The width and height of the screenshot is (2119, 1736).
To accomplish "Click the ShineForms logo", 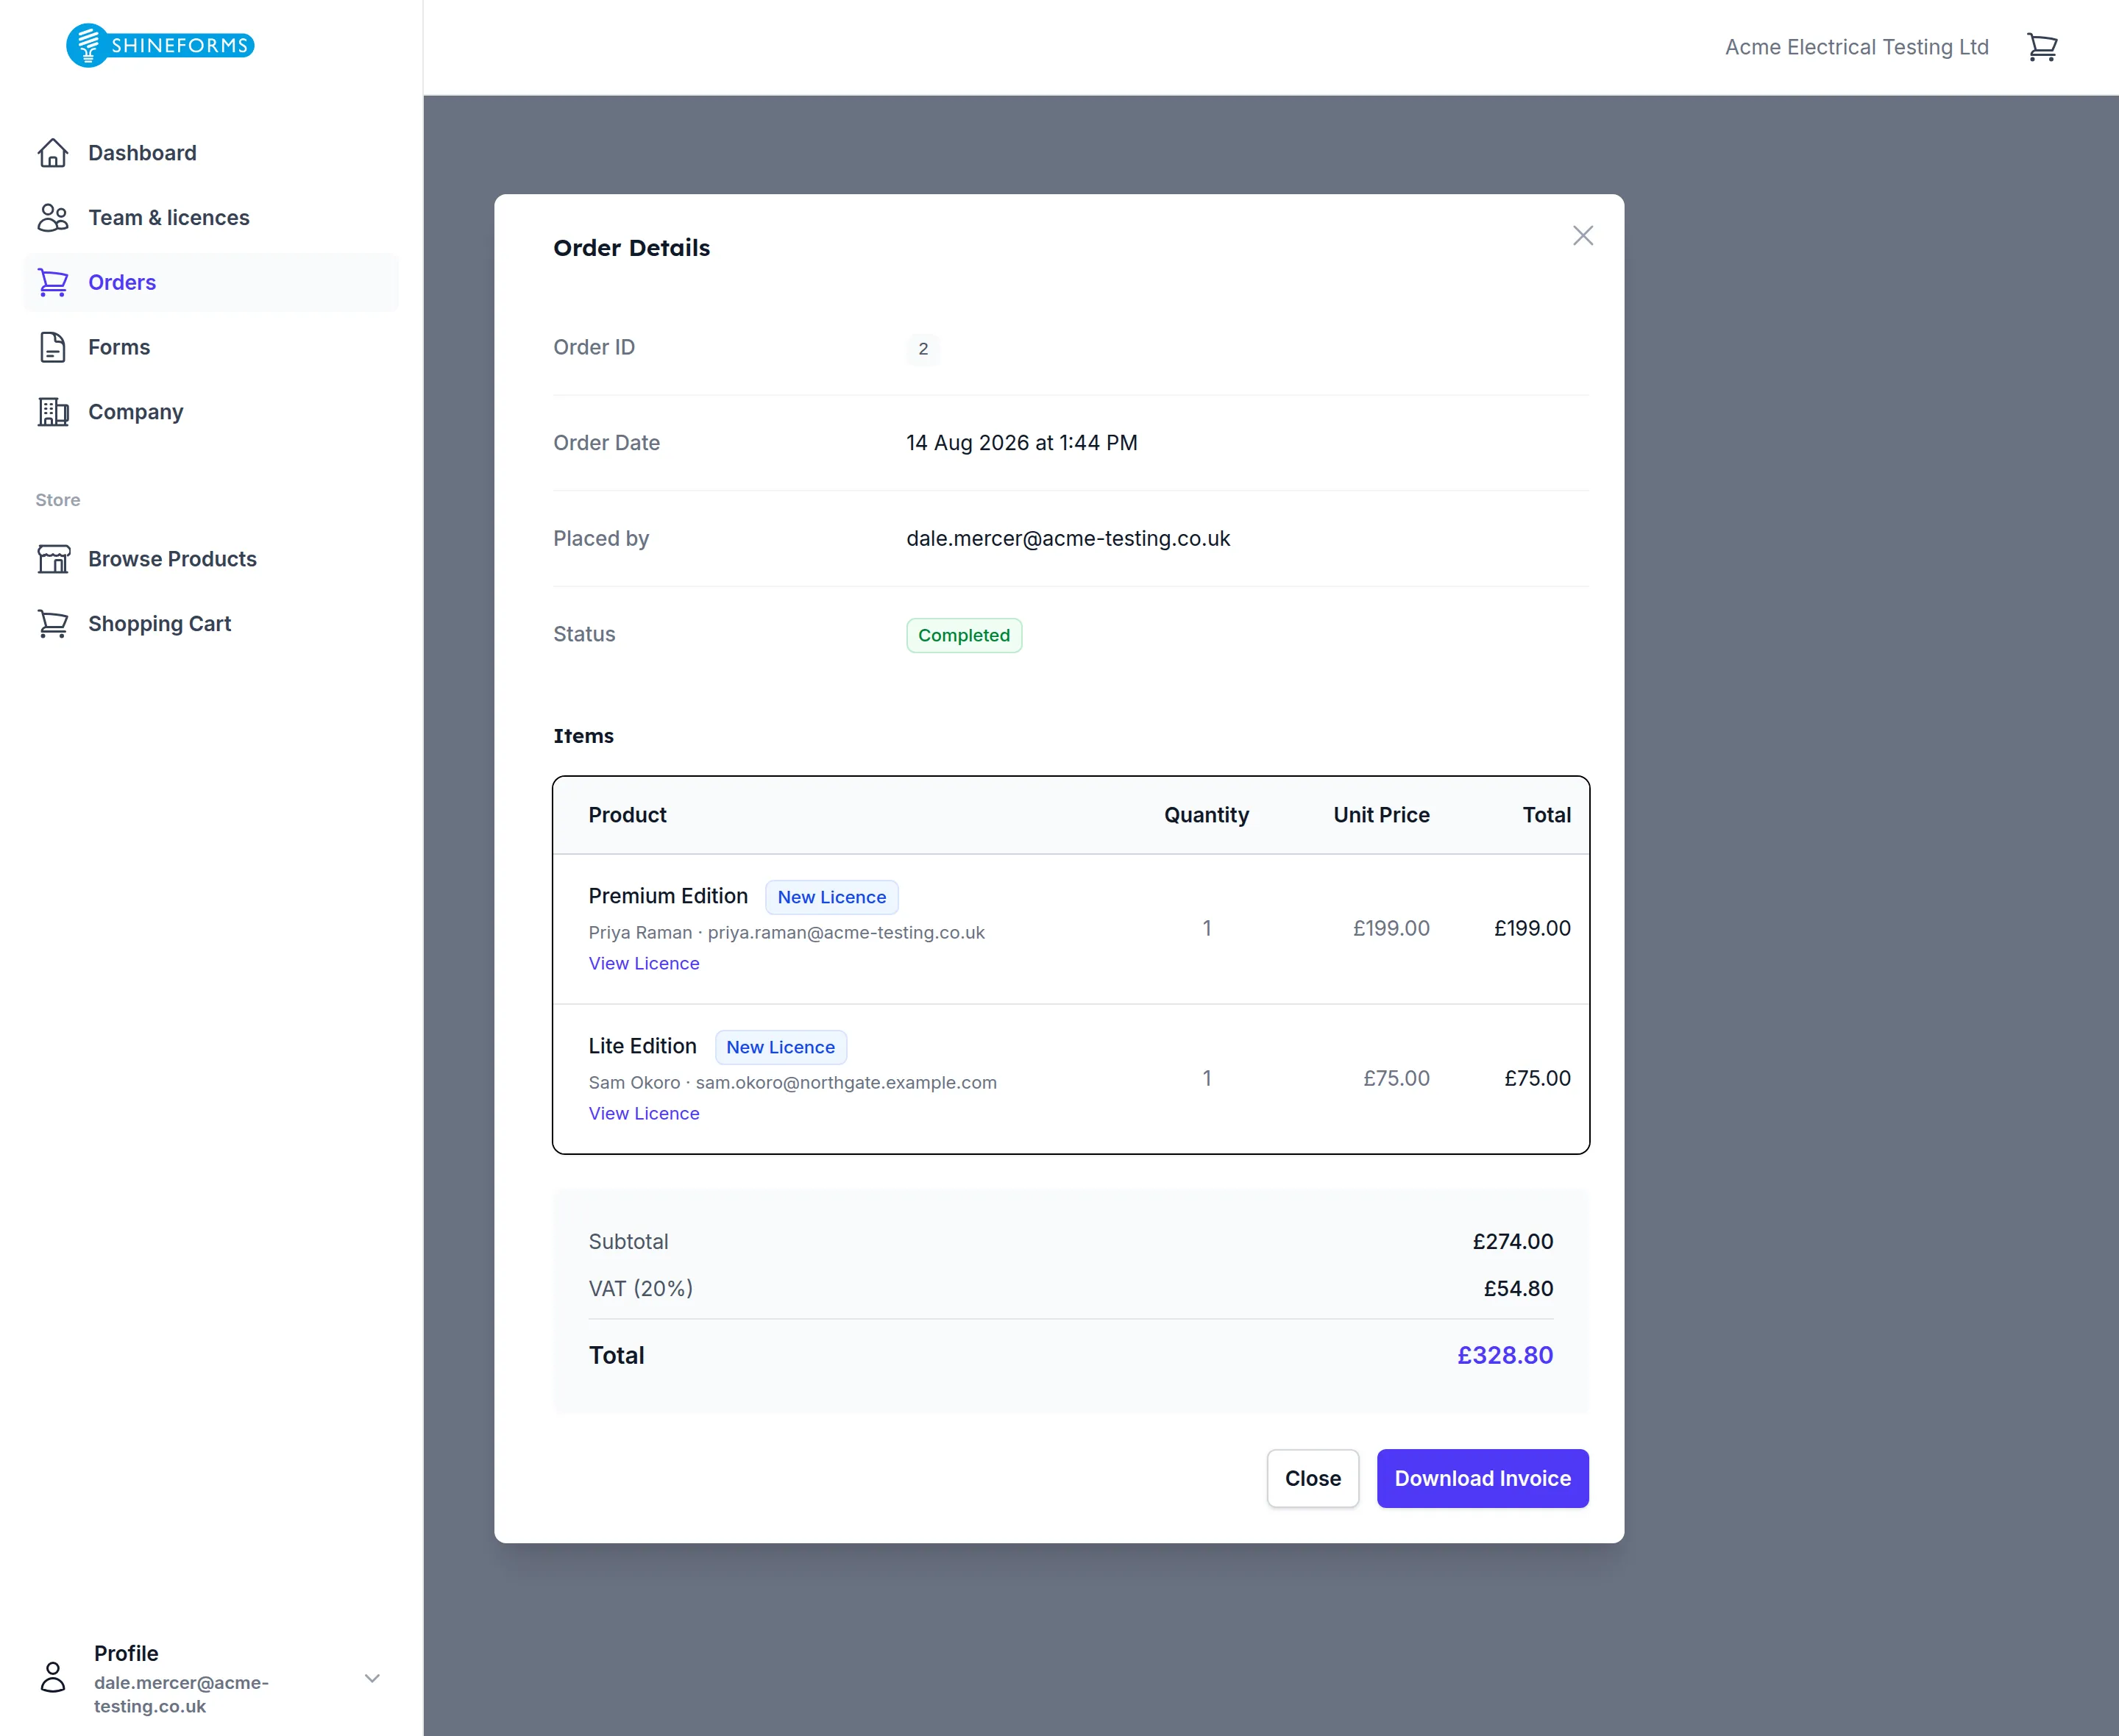I will [160, 45].
